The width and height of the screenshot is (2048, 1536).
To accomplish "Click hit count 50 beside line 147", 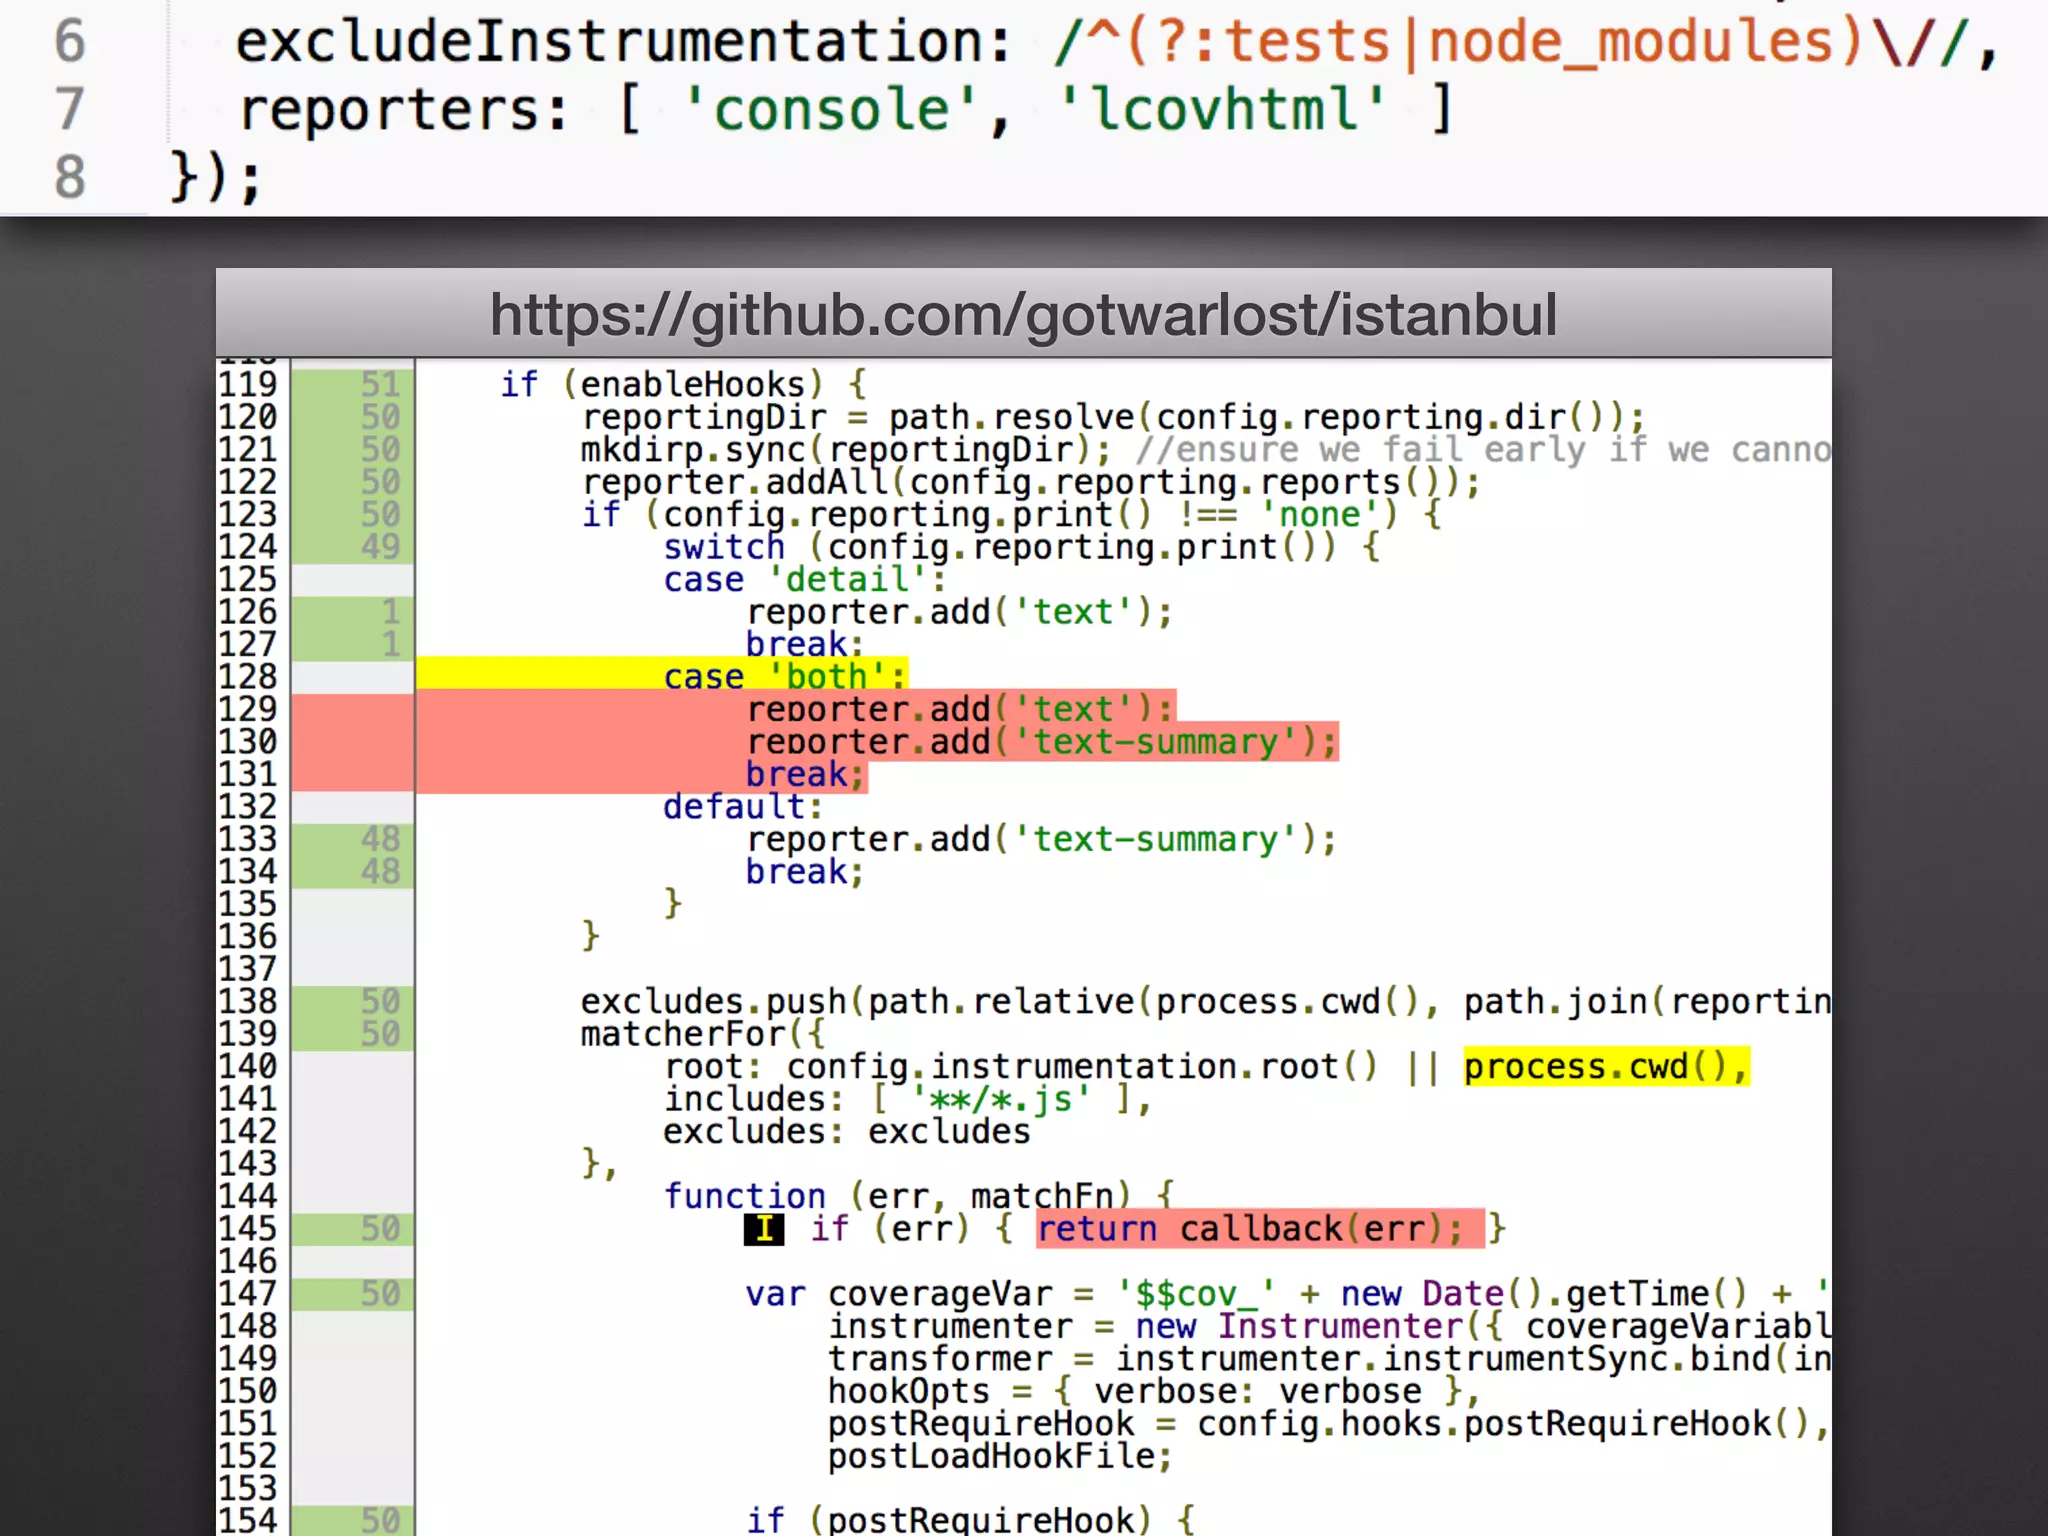I will coord(380,1294).
